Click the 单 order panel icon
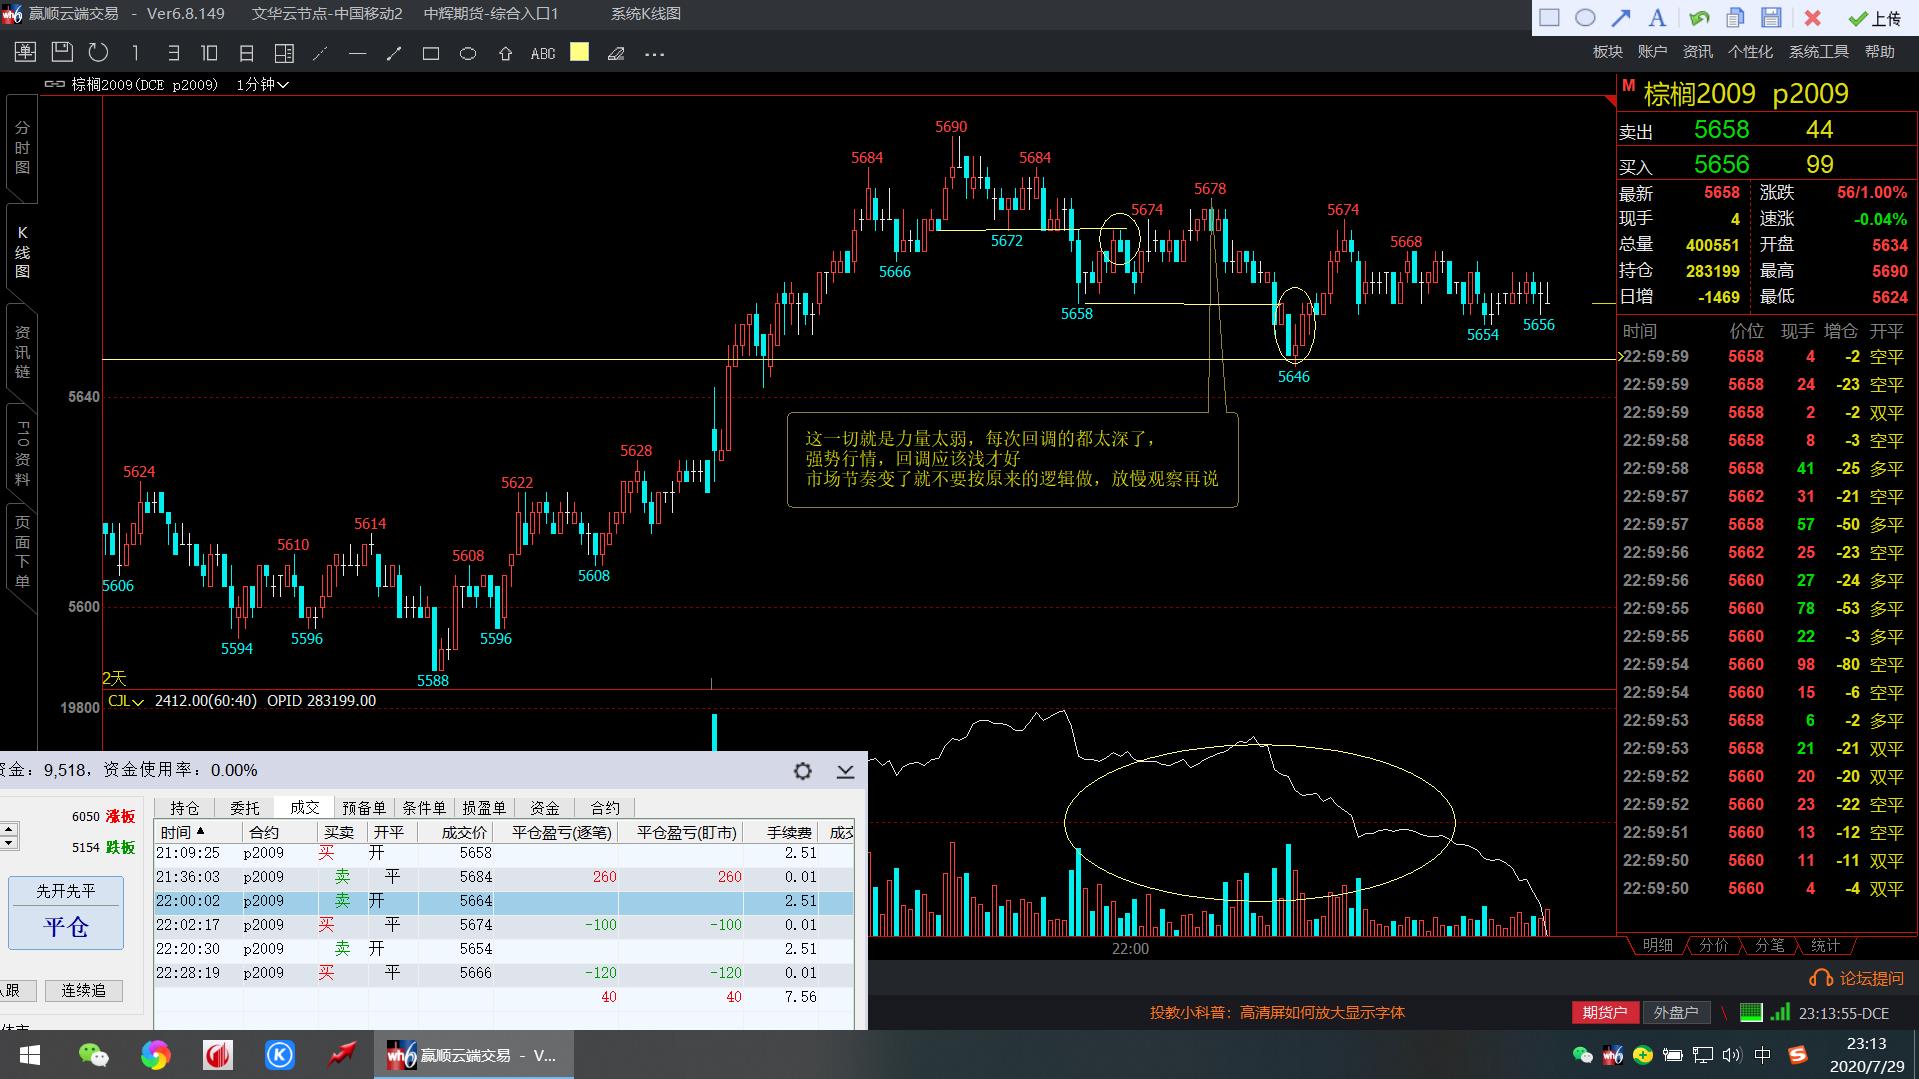Image resolution: width=1919 pixels, height=1079 pixels. point(25,53)
